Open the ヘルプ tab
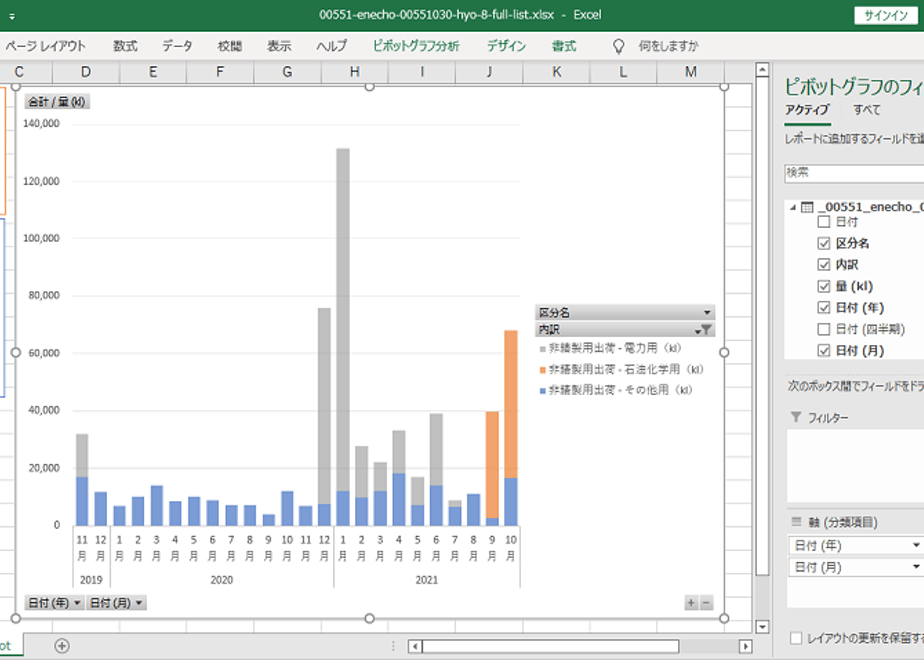Screen dimensions: 924x660 point(331,46)
